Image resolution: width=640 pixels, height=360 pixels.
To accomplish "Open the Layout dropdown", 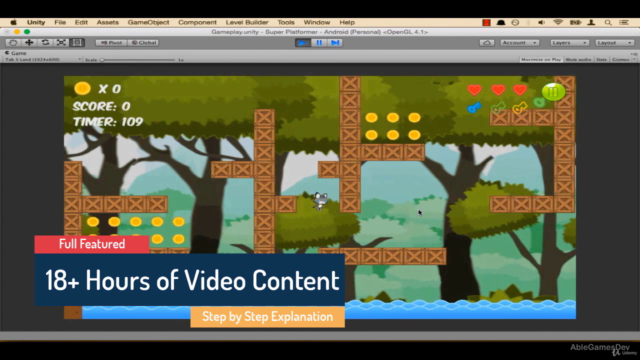I will point(614,42).
